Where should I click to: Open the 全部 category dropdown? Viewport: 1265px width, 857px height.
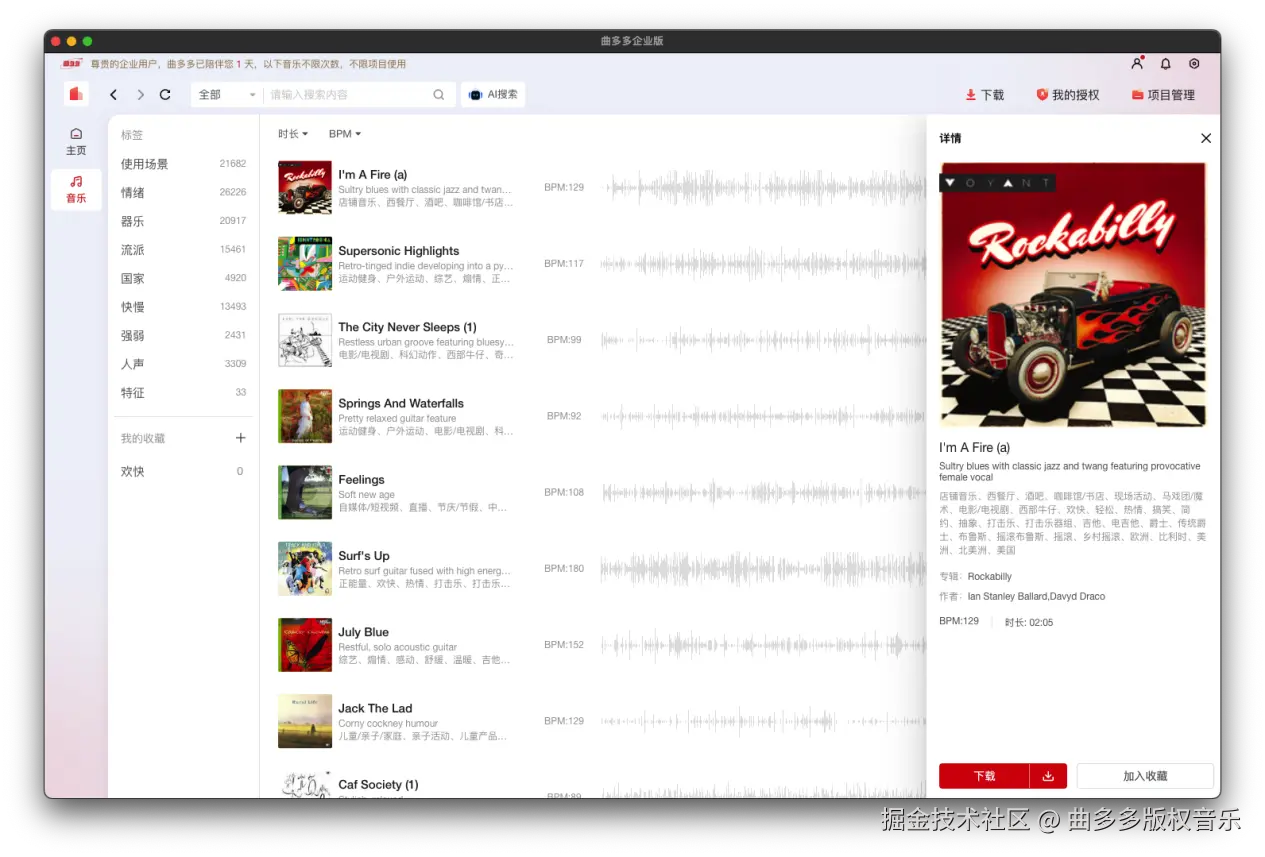click(226, 95)
